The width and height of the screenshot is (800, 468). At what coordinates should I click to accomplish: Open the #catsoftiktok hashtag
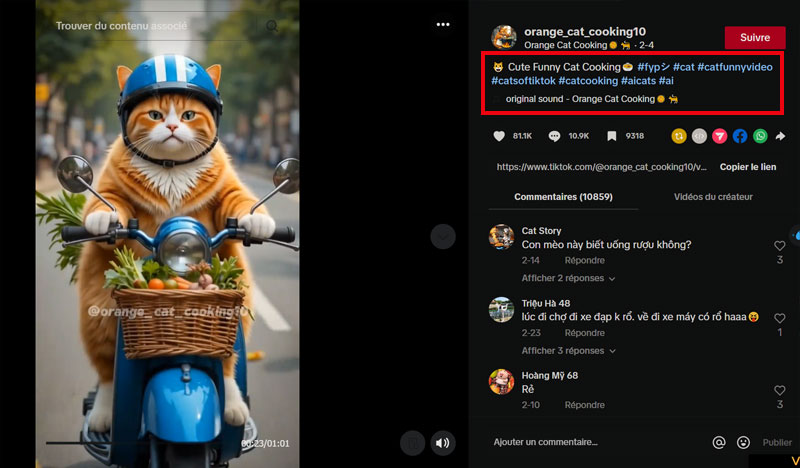pyautogui.click(x=523, y=81)
